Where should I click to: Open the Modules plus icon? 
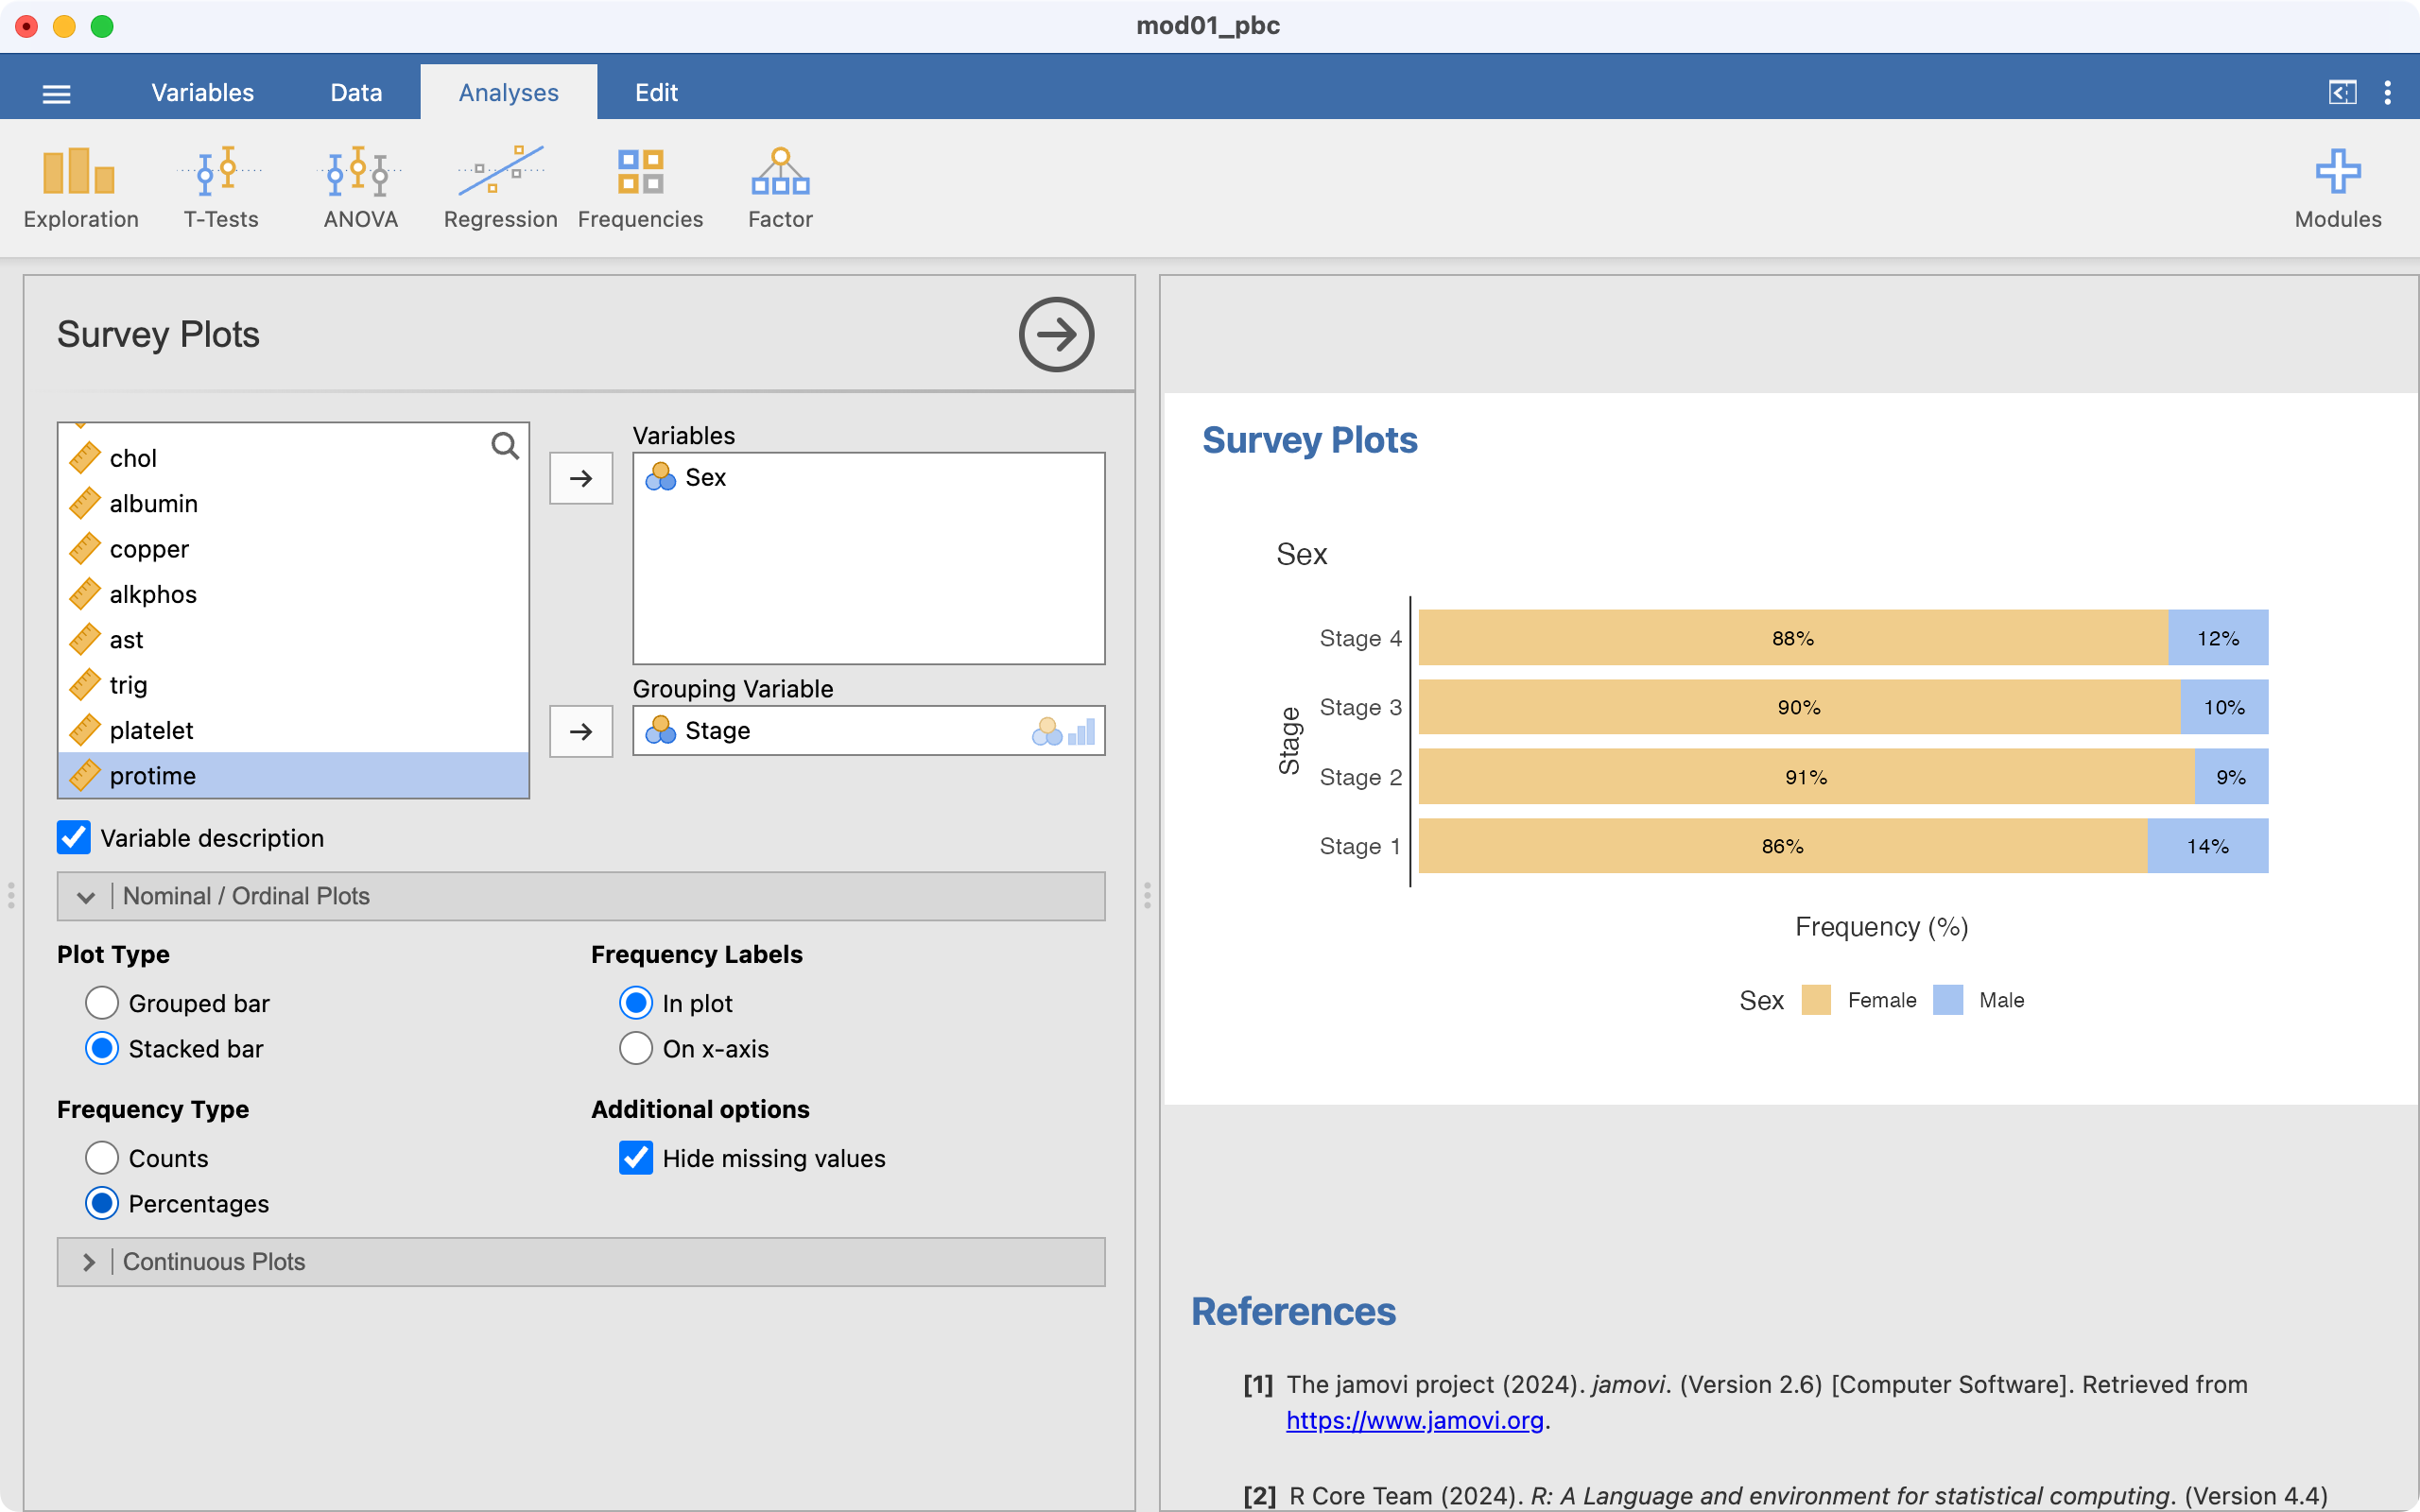pos(2337,188)
